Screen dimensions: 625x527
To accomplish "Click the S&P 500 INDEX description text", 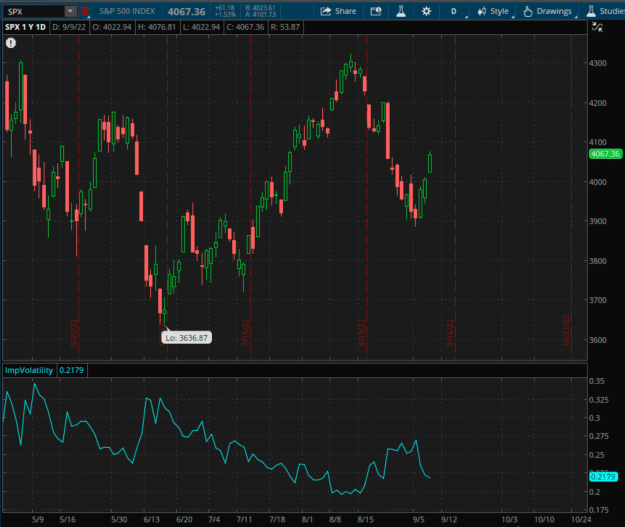I will point(127,11).
